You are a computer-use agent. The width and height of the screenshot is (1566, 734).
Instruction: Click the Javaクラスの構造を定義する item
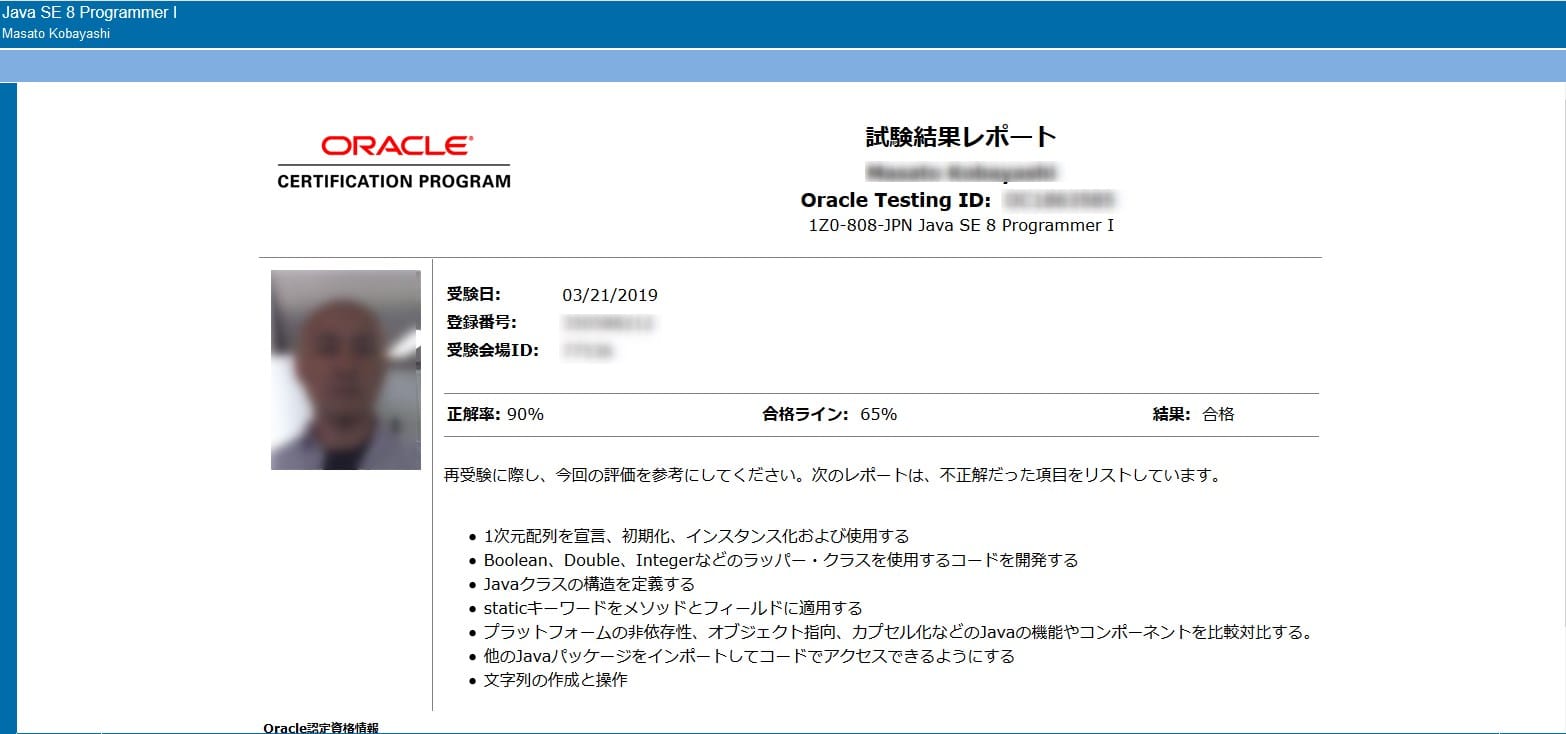point(588,584)
